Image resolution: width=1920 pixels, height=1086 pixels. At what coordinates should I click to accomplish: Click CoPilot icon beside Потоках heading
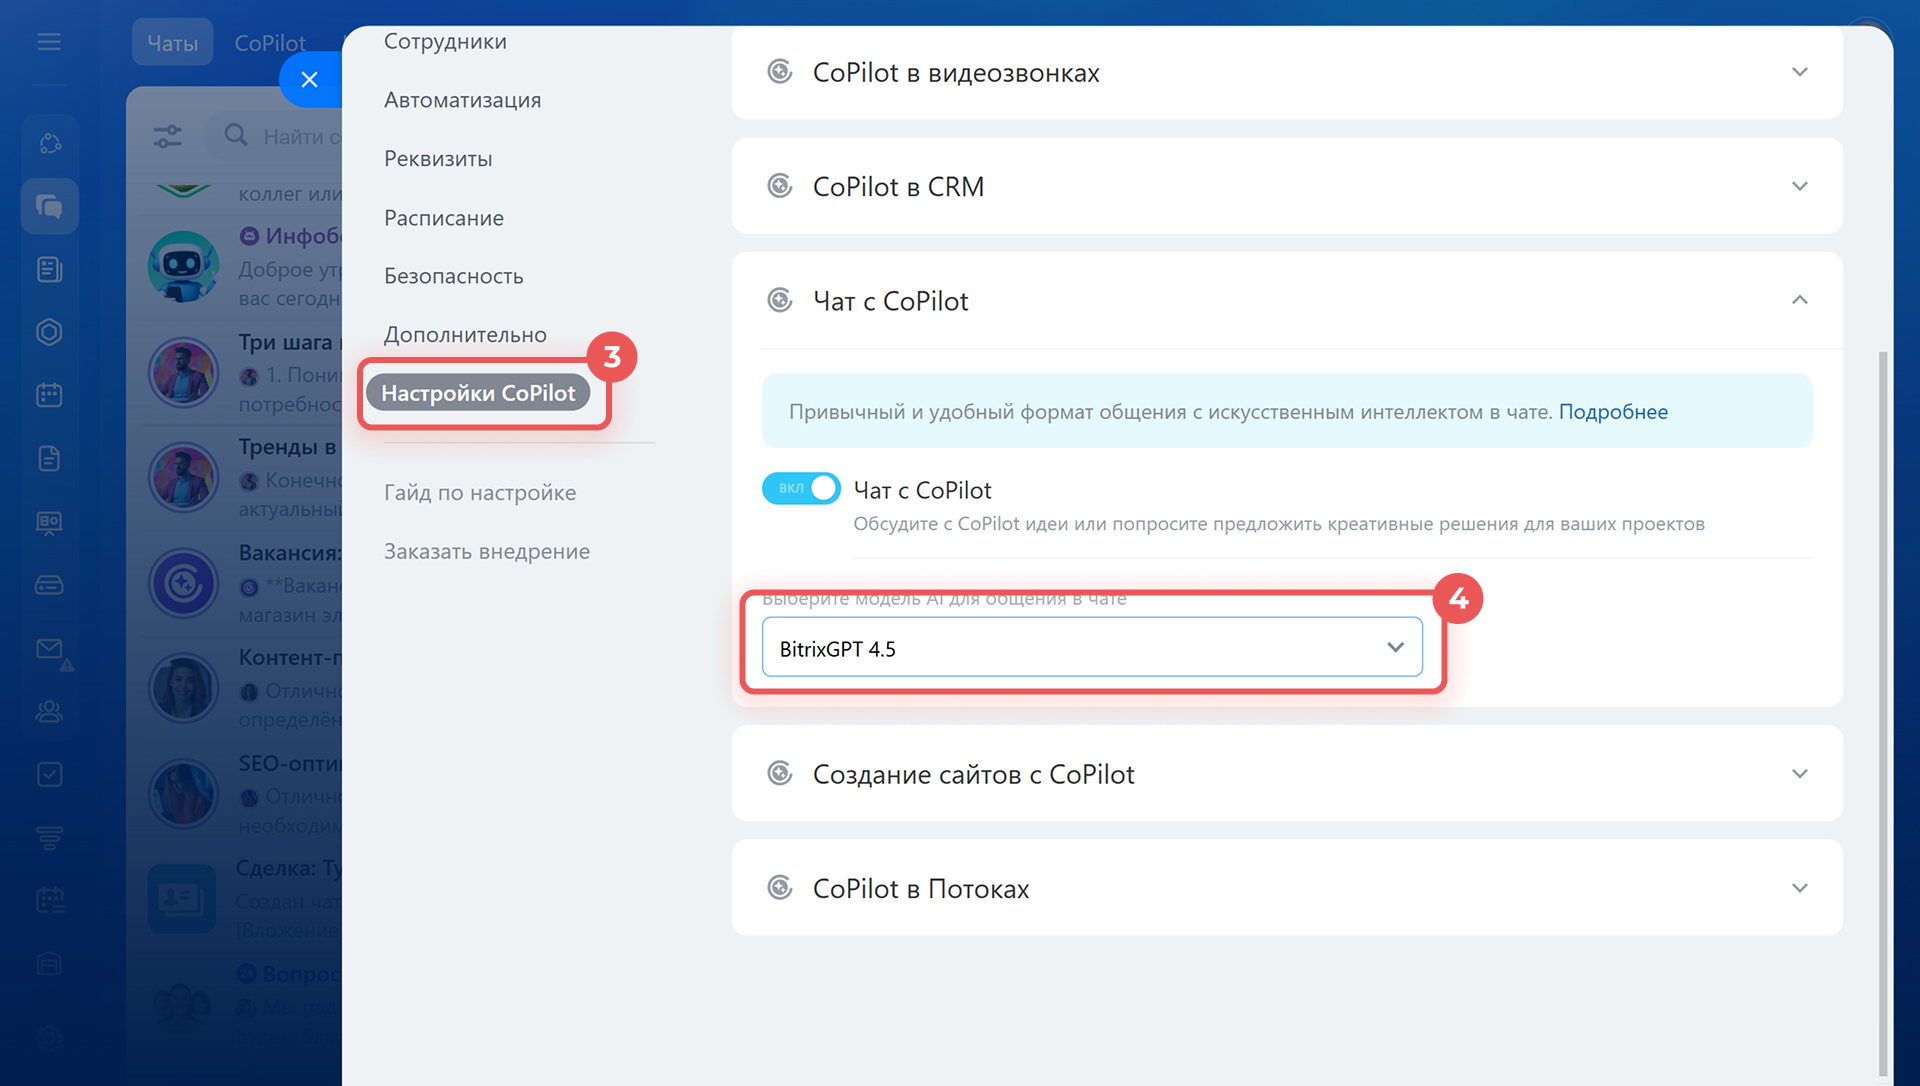tap(780, 887)
